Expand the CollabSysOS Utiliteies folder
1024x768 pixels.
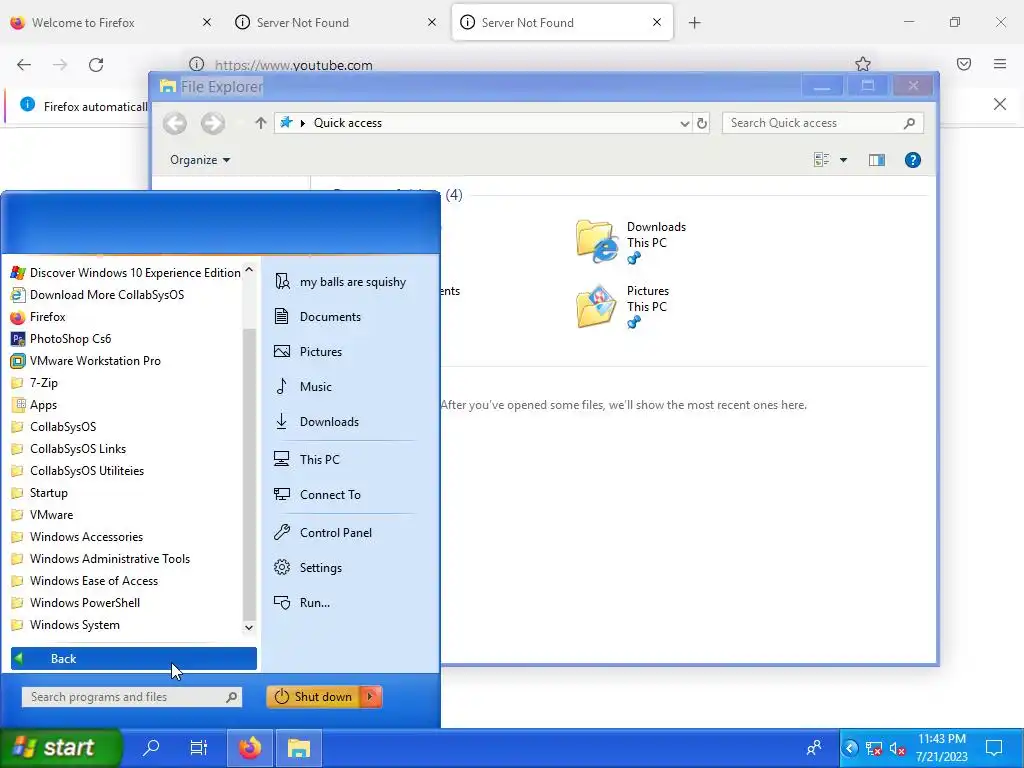pos(78,471)
